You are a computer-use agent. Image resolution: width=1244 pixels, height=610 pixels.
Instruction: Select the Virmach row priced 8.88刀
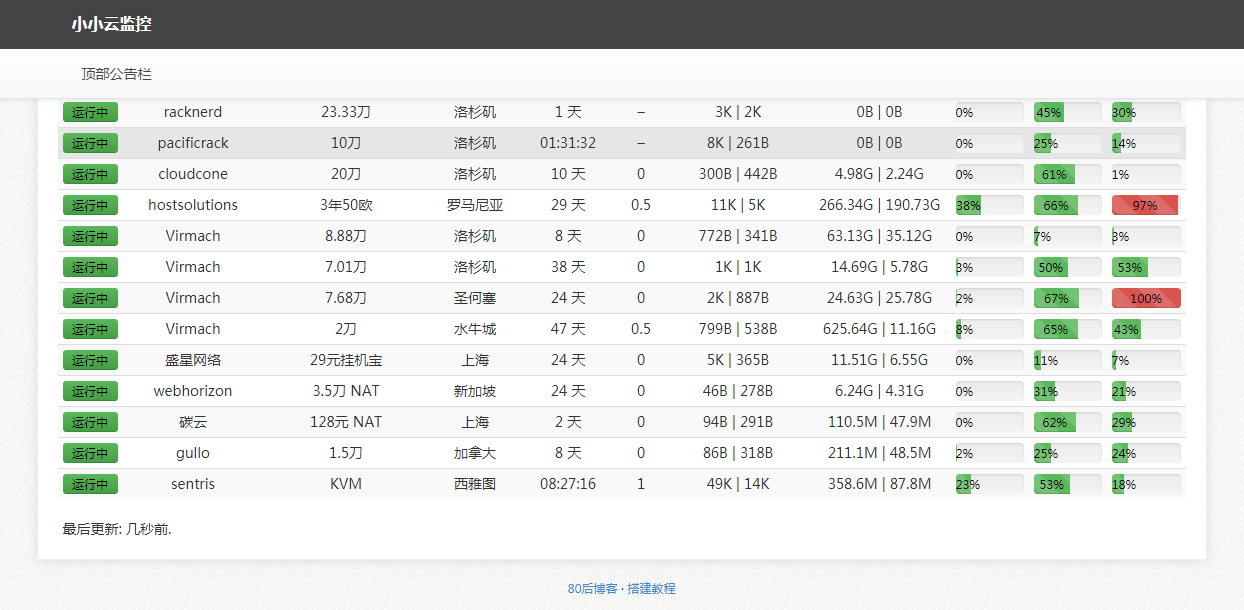[346, 236]
